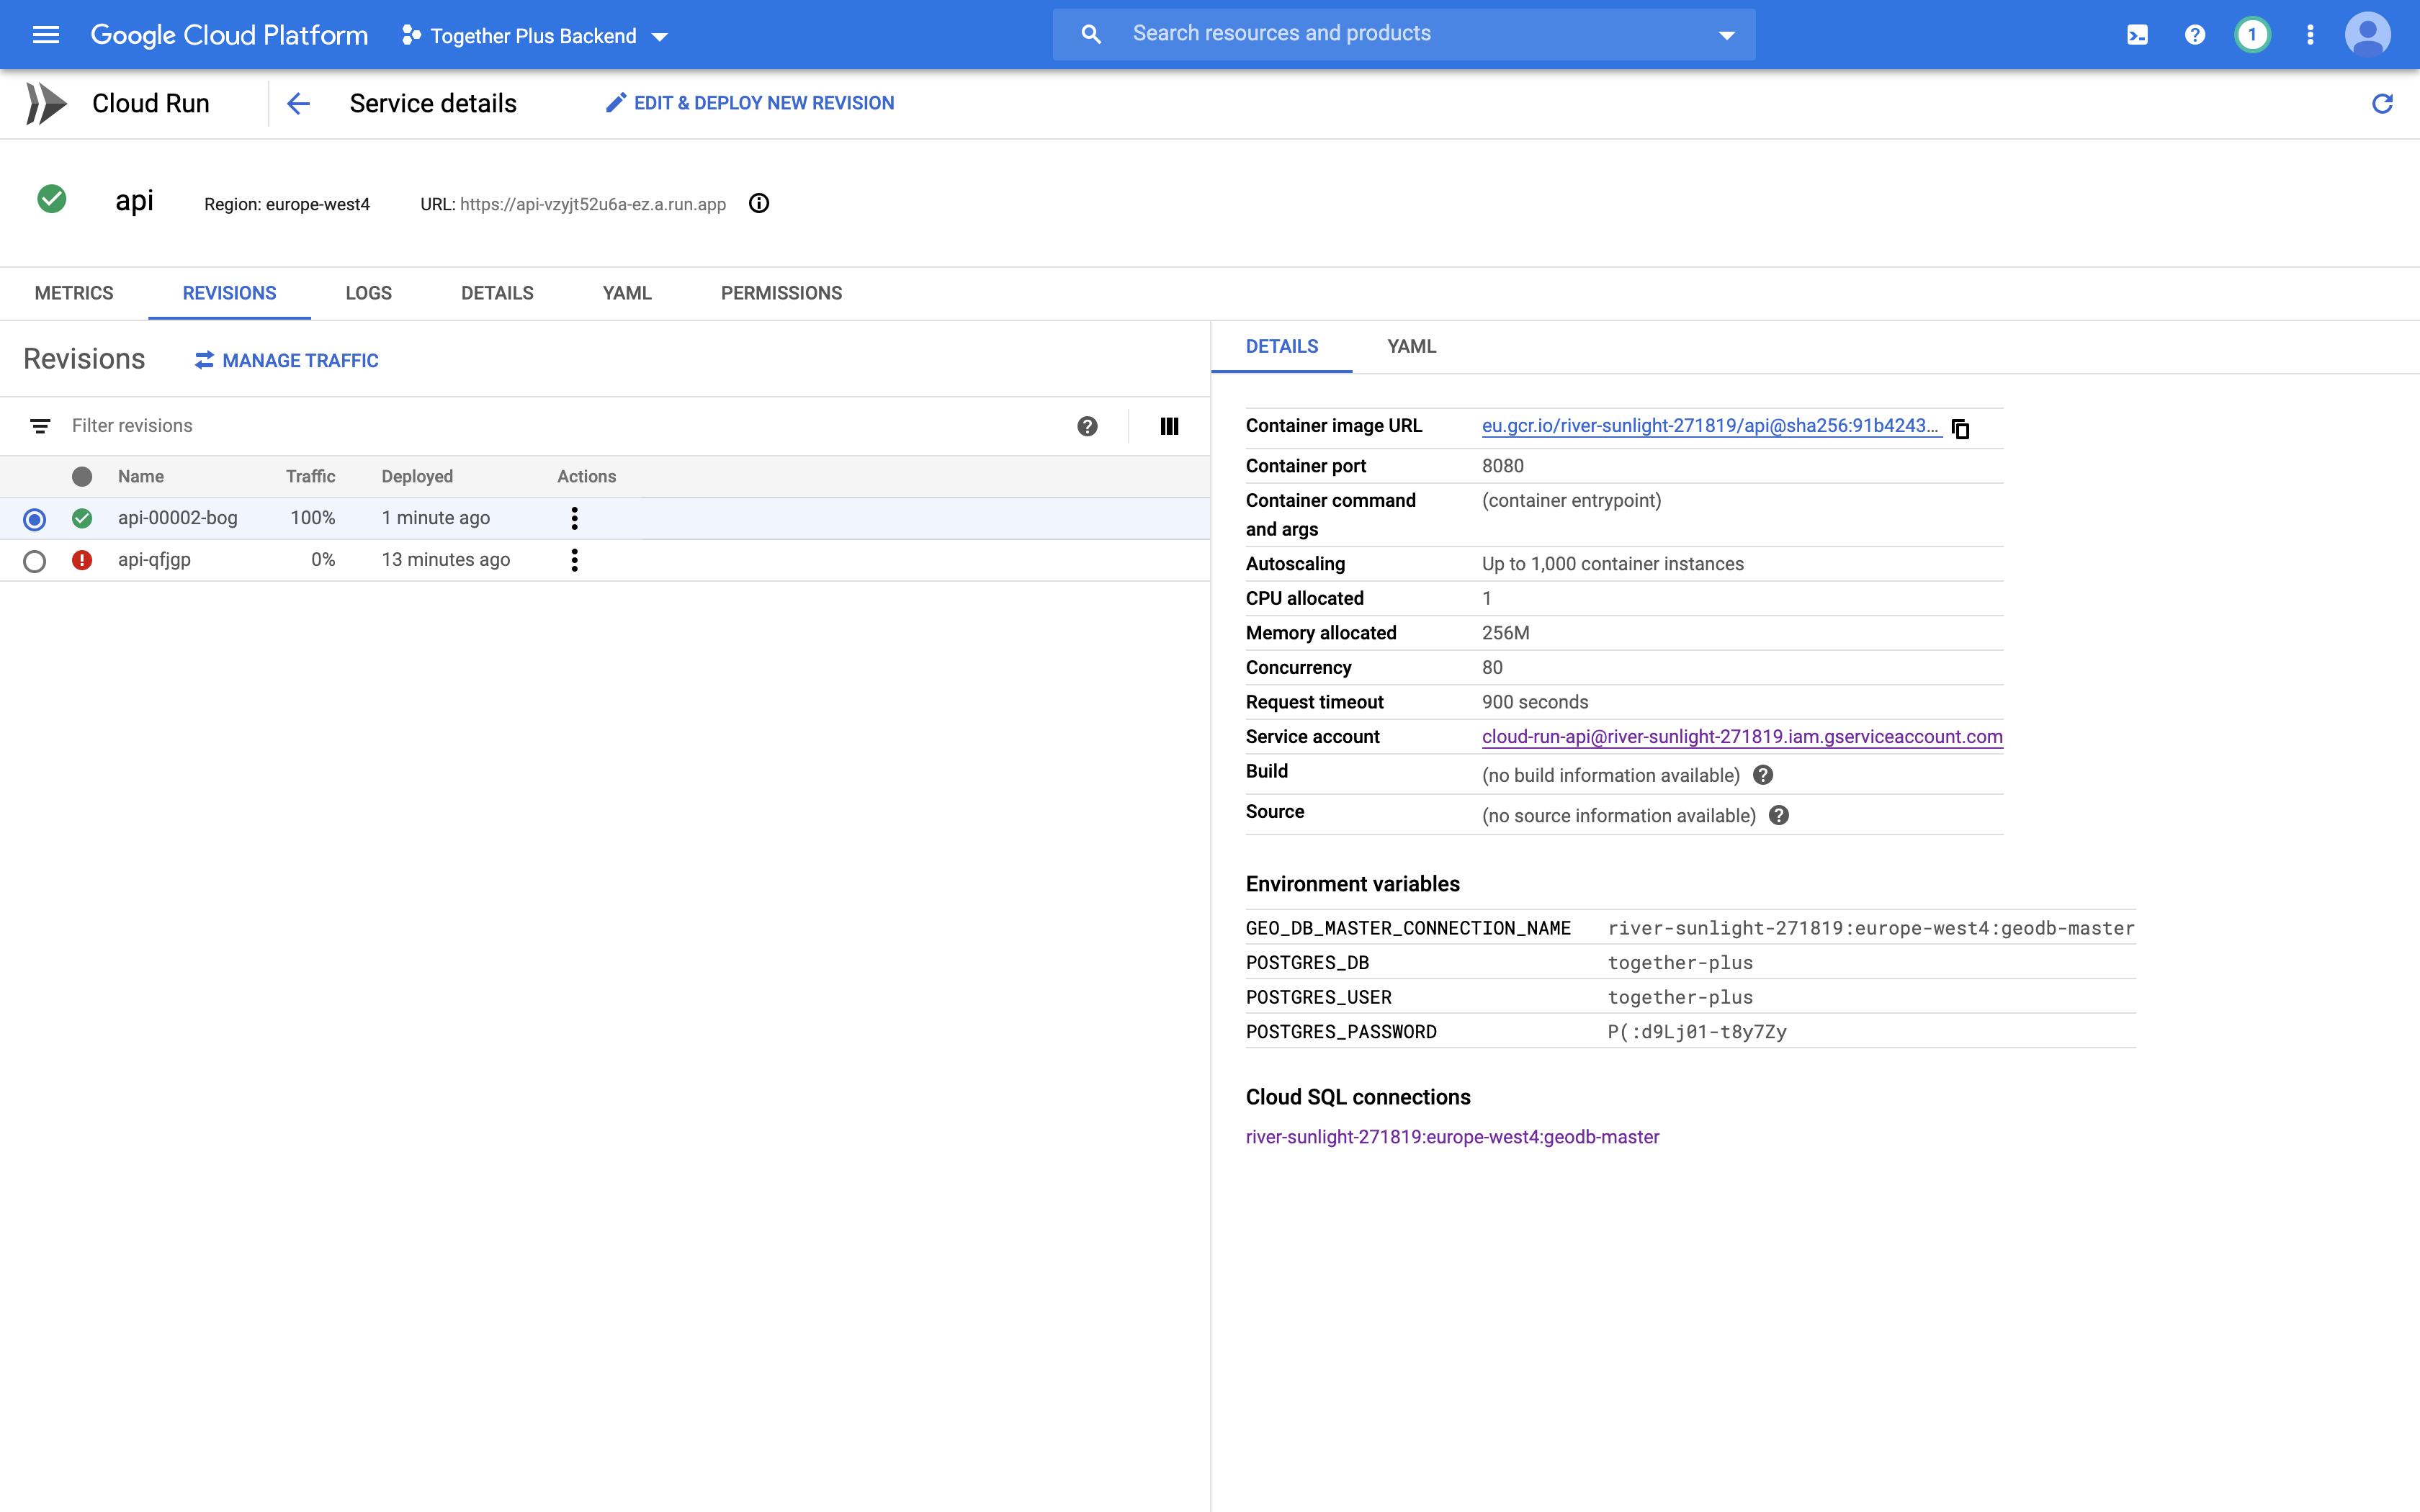Open the cloud-run-api service account link
2420x1512 pixels.
[1742, 737]
